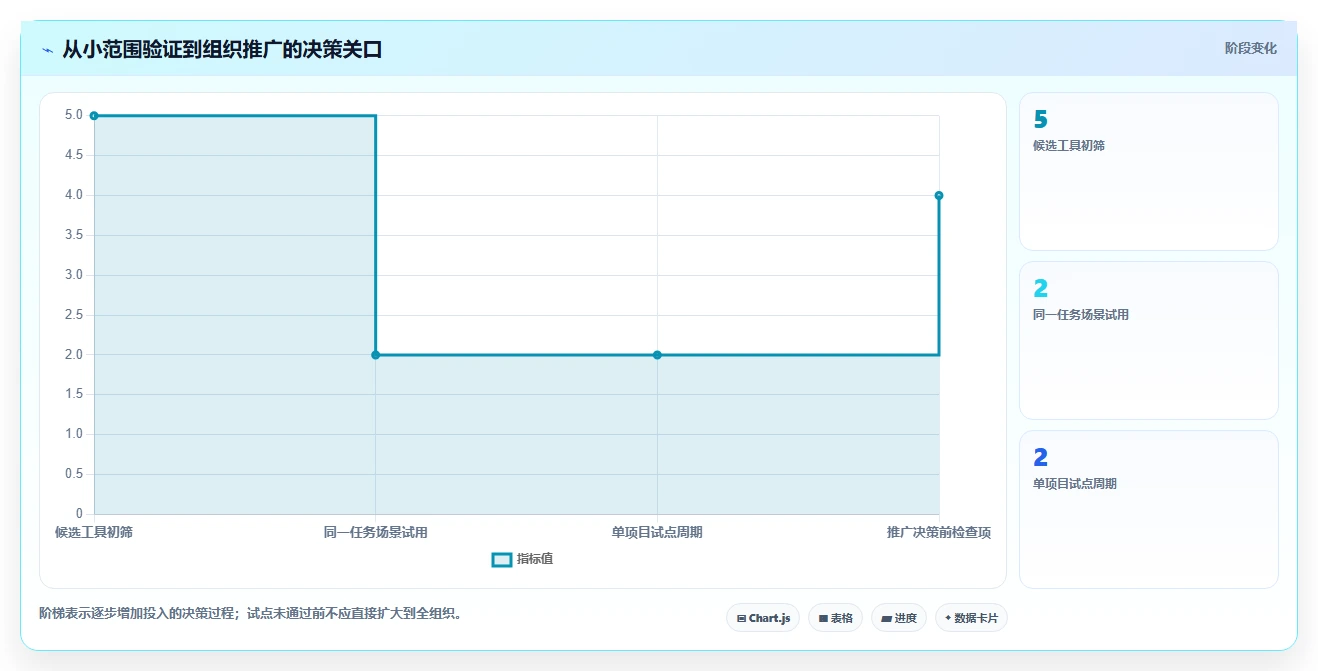Open the 候选工具初筛 data card

point(1149,171)
